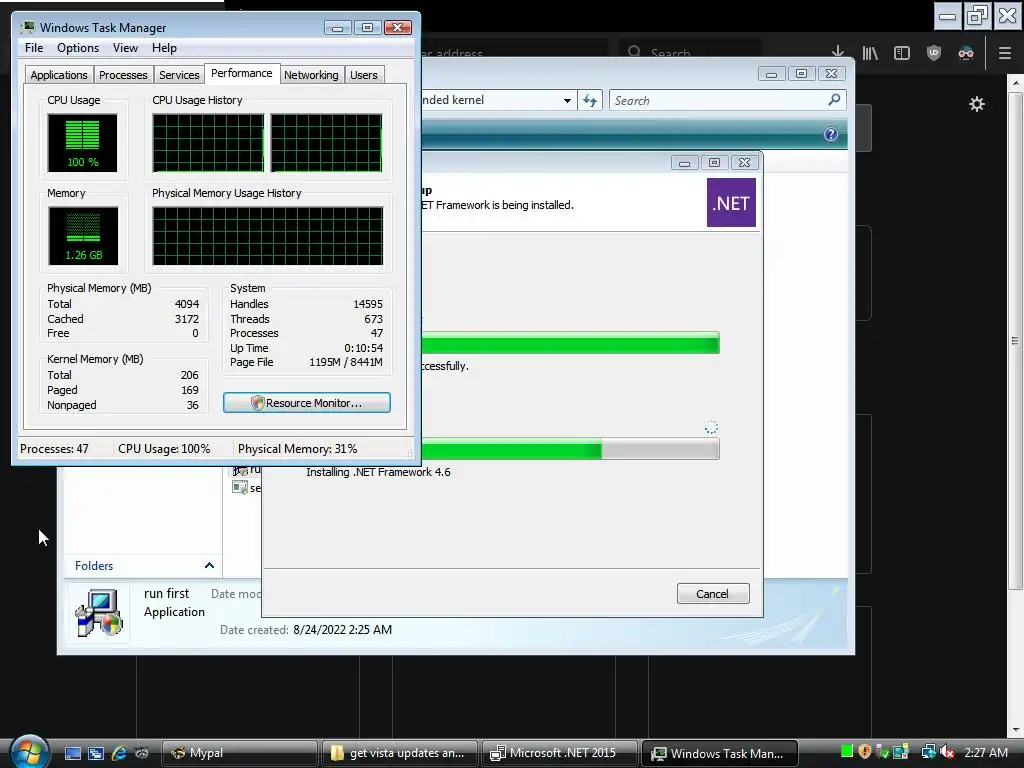Click the magnifier in Explorer search box
Image resolution: width=1024 pixels, height=768 pixels.
tap(834, 99)
